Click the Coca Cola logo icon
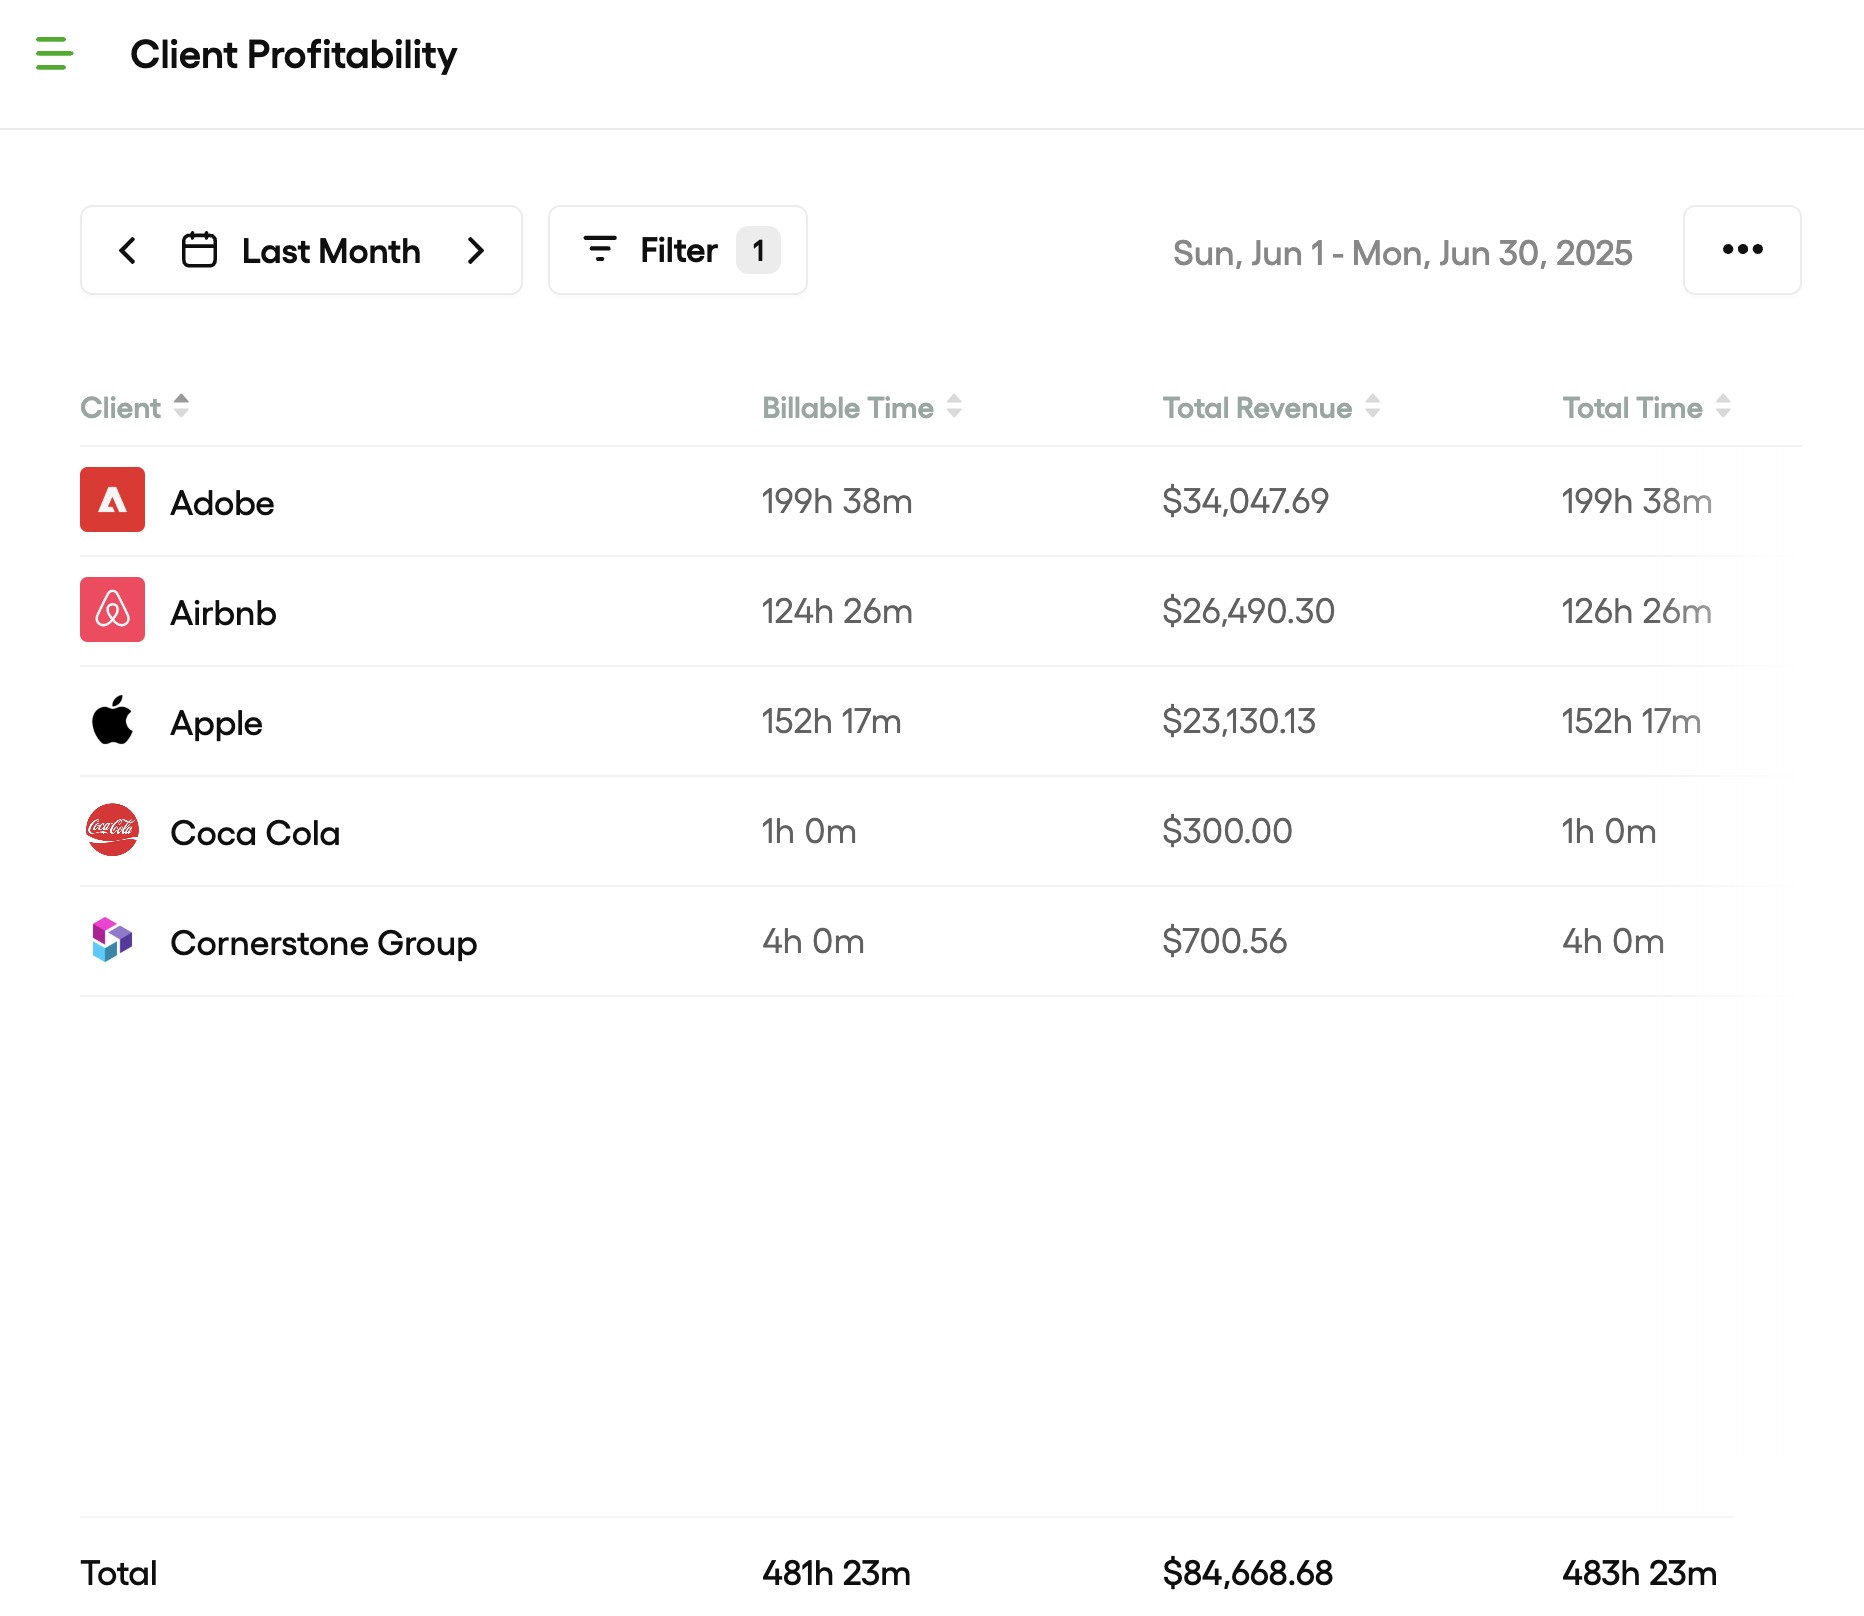 click(112, 830)
